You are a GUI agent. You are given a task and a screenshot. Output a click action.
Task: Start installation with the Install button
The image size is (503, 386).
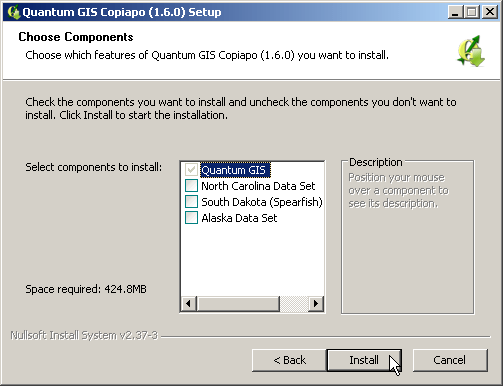pos(364,360)
